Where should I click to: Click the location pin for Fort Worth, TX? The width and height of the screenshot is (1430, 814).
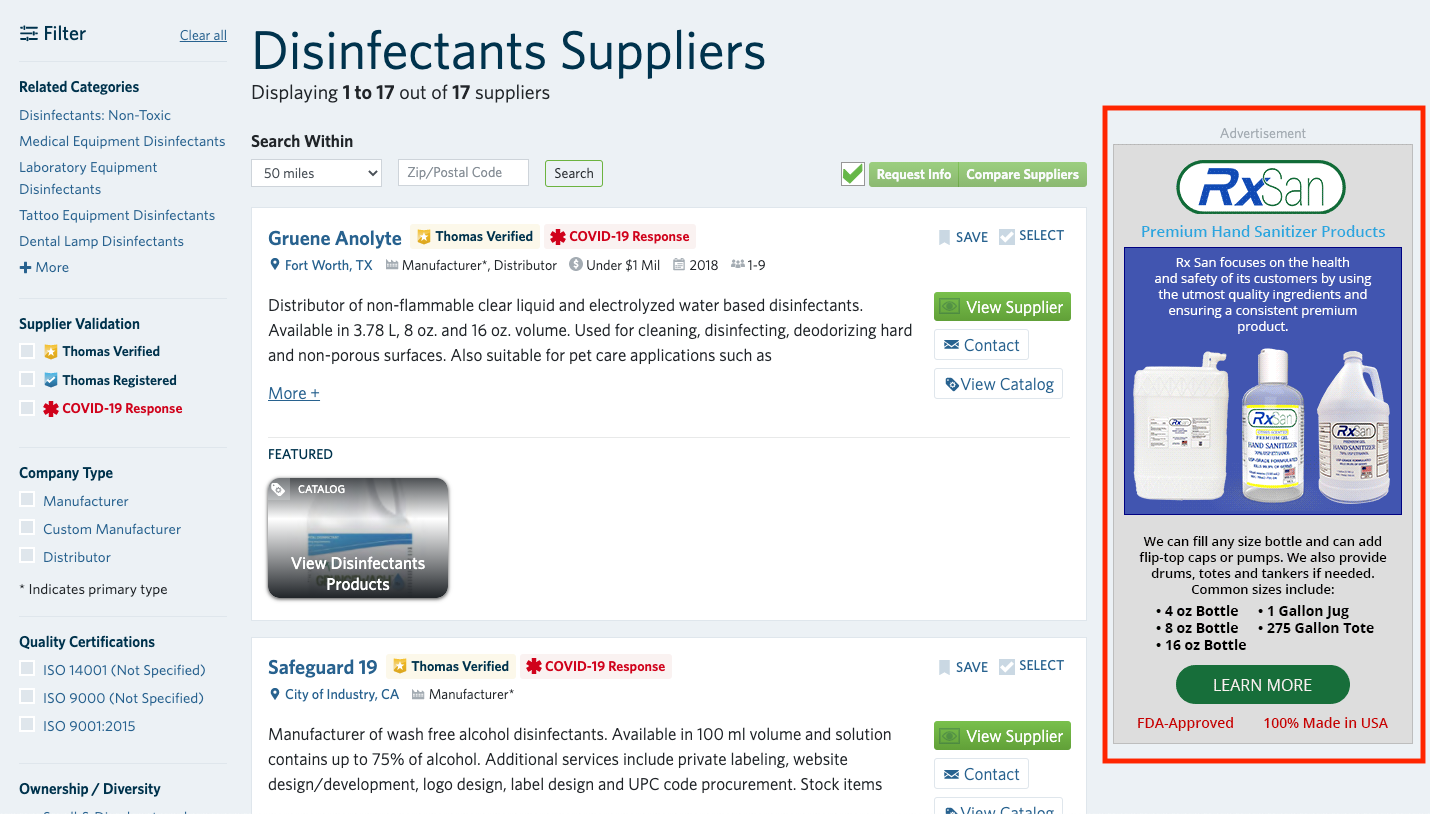pos(275,265)
